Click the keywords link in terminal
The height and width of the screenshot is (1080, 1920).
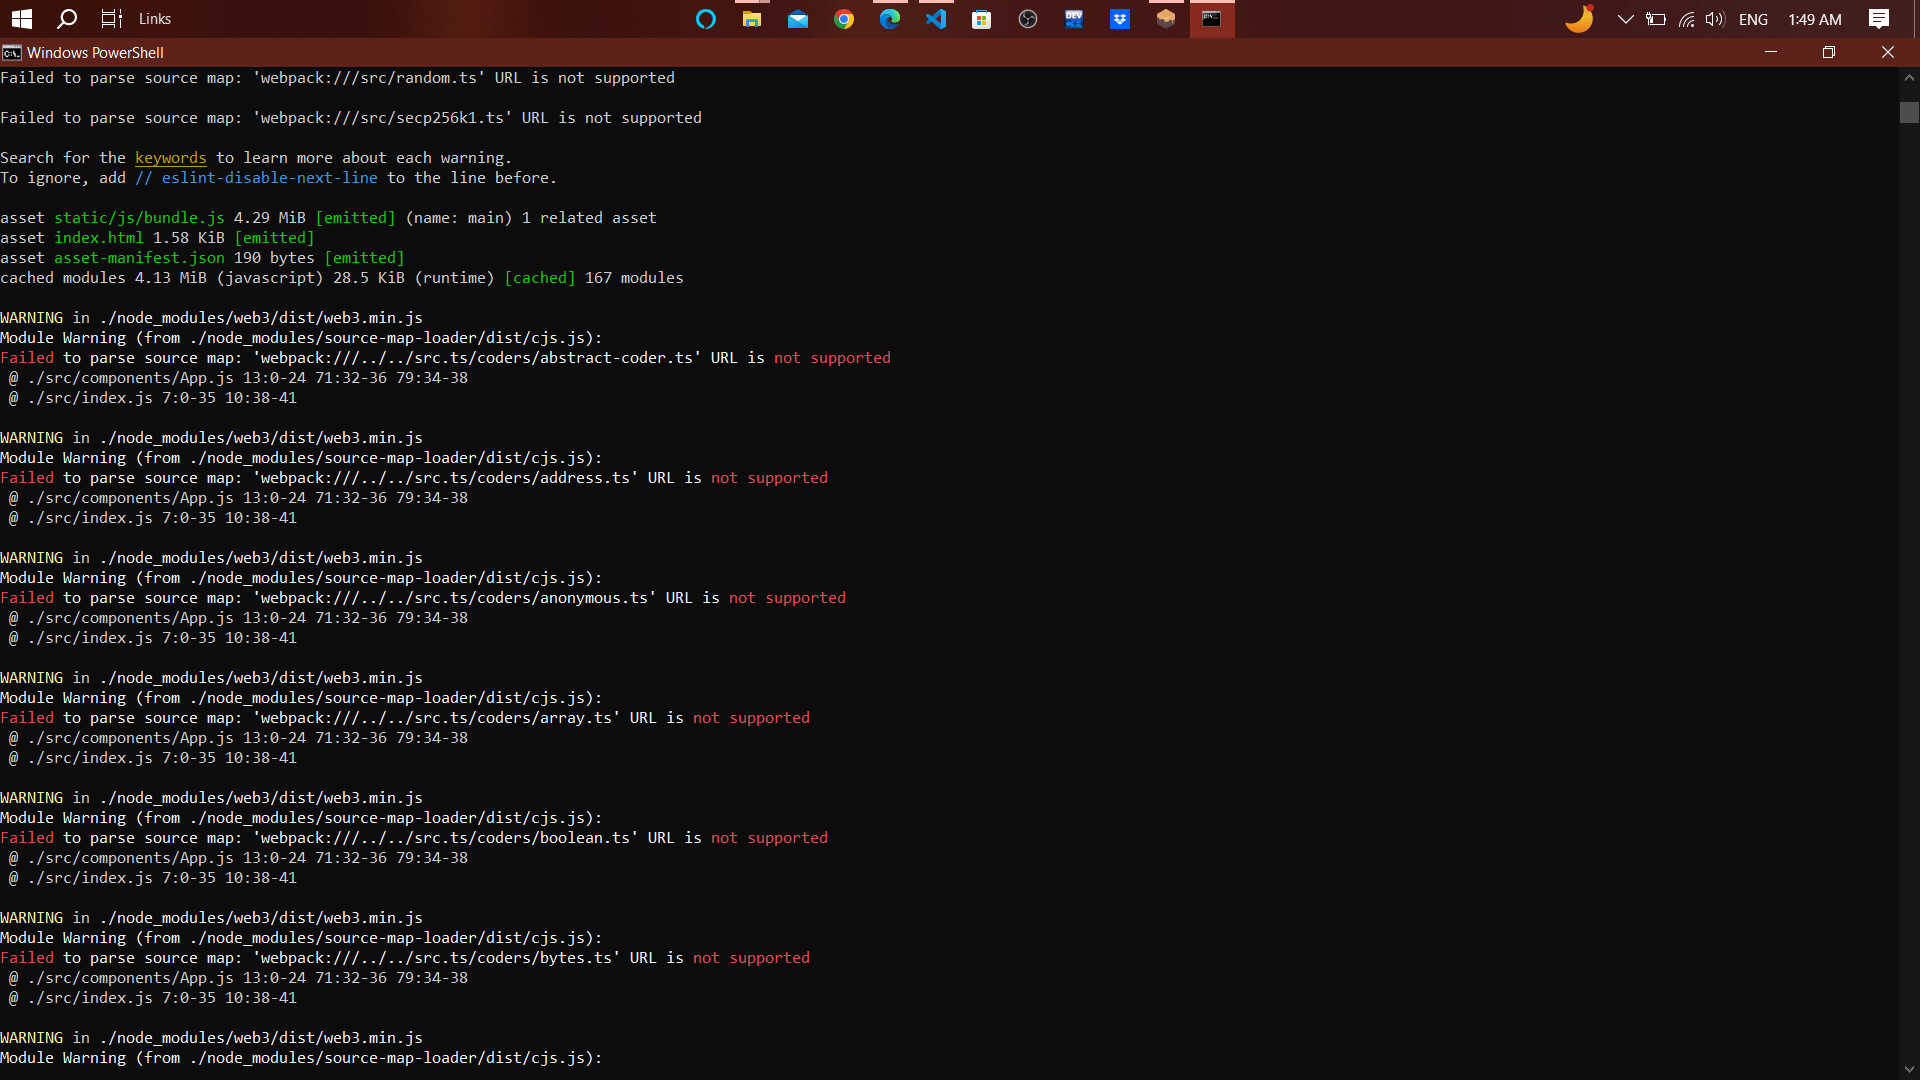[x=170, y=158]
